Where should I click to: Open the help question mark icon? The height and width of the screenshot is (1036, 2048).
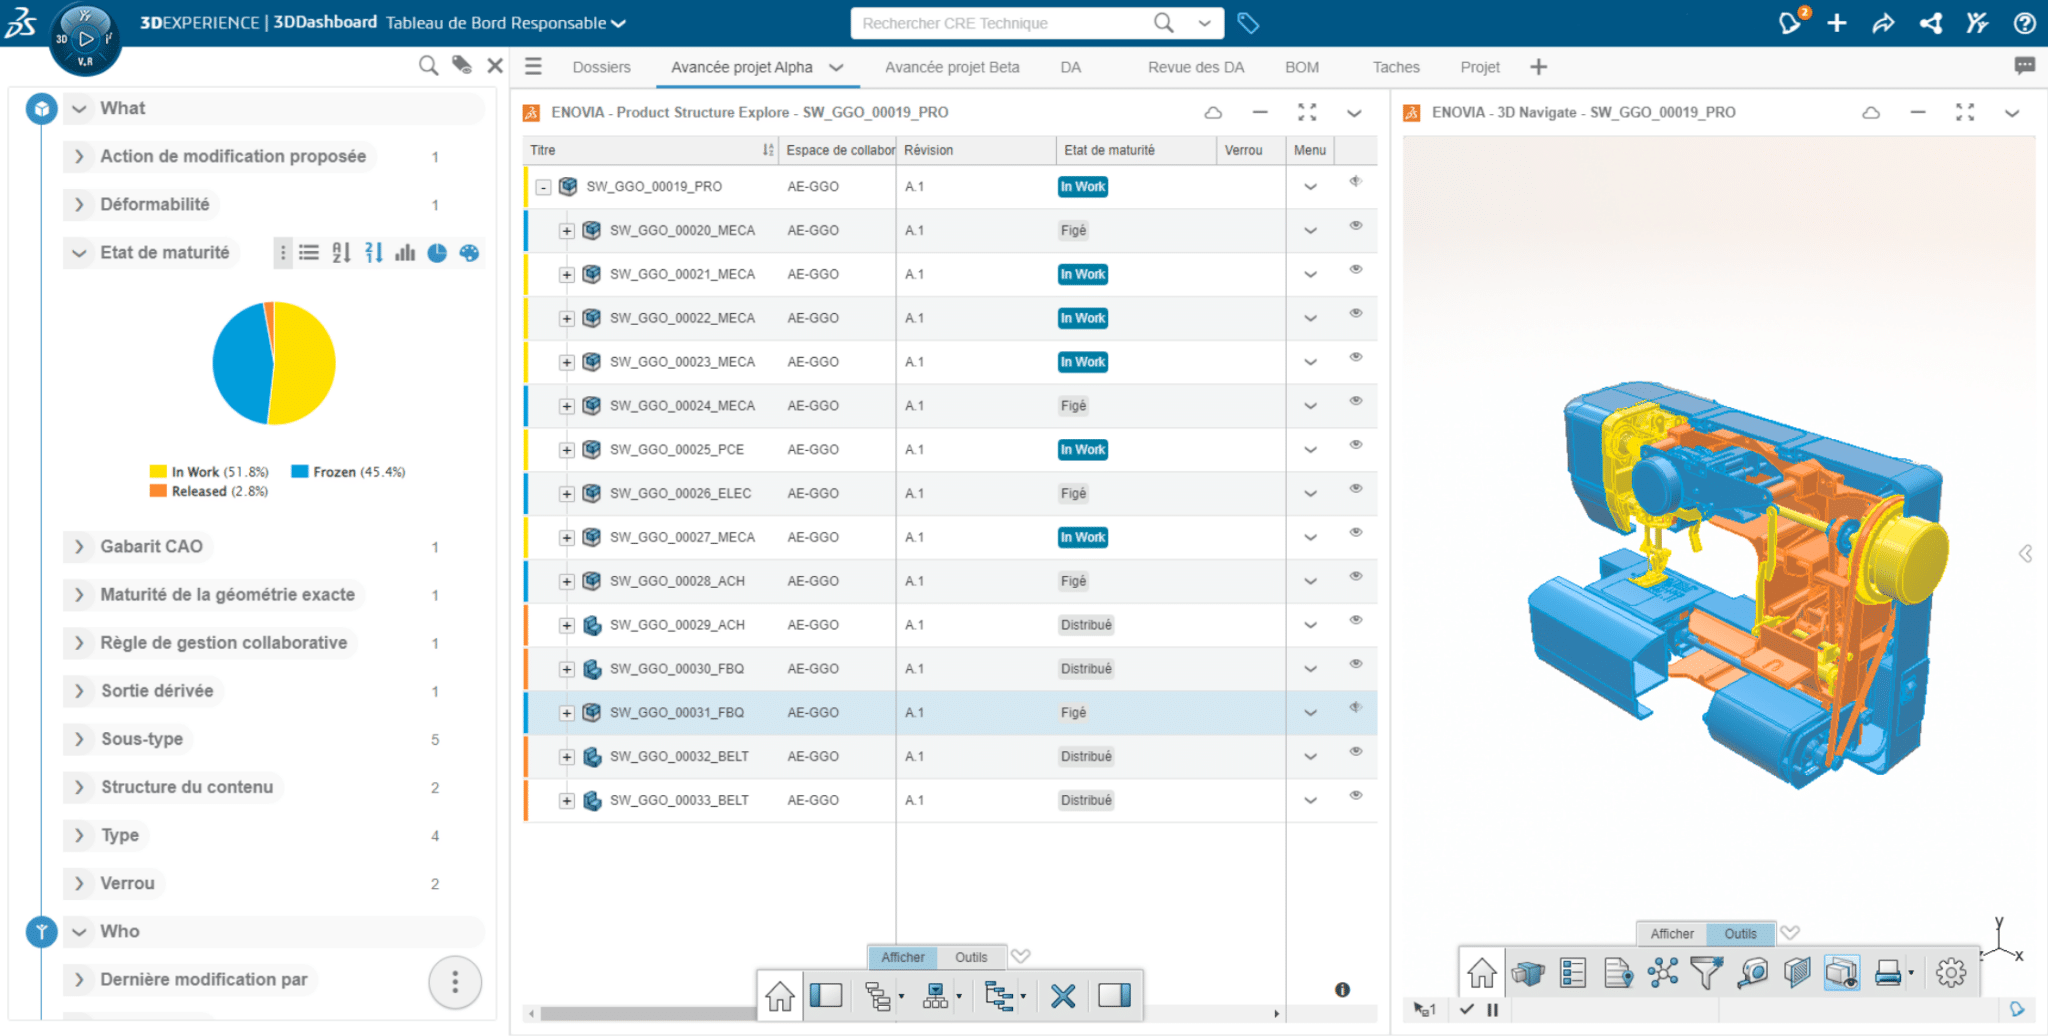click(x=2025, y=23)
